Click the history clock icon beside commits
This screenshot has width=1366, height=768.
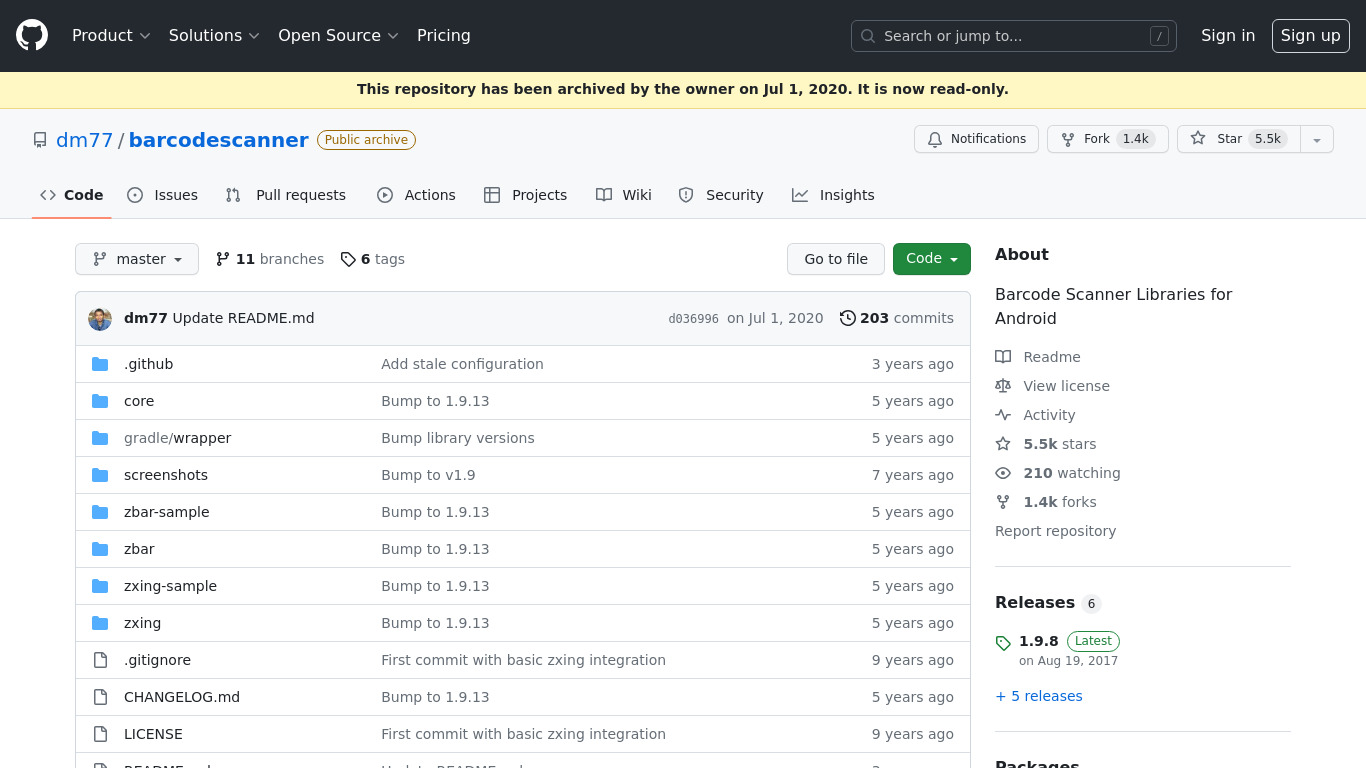(848, 318)
